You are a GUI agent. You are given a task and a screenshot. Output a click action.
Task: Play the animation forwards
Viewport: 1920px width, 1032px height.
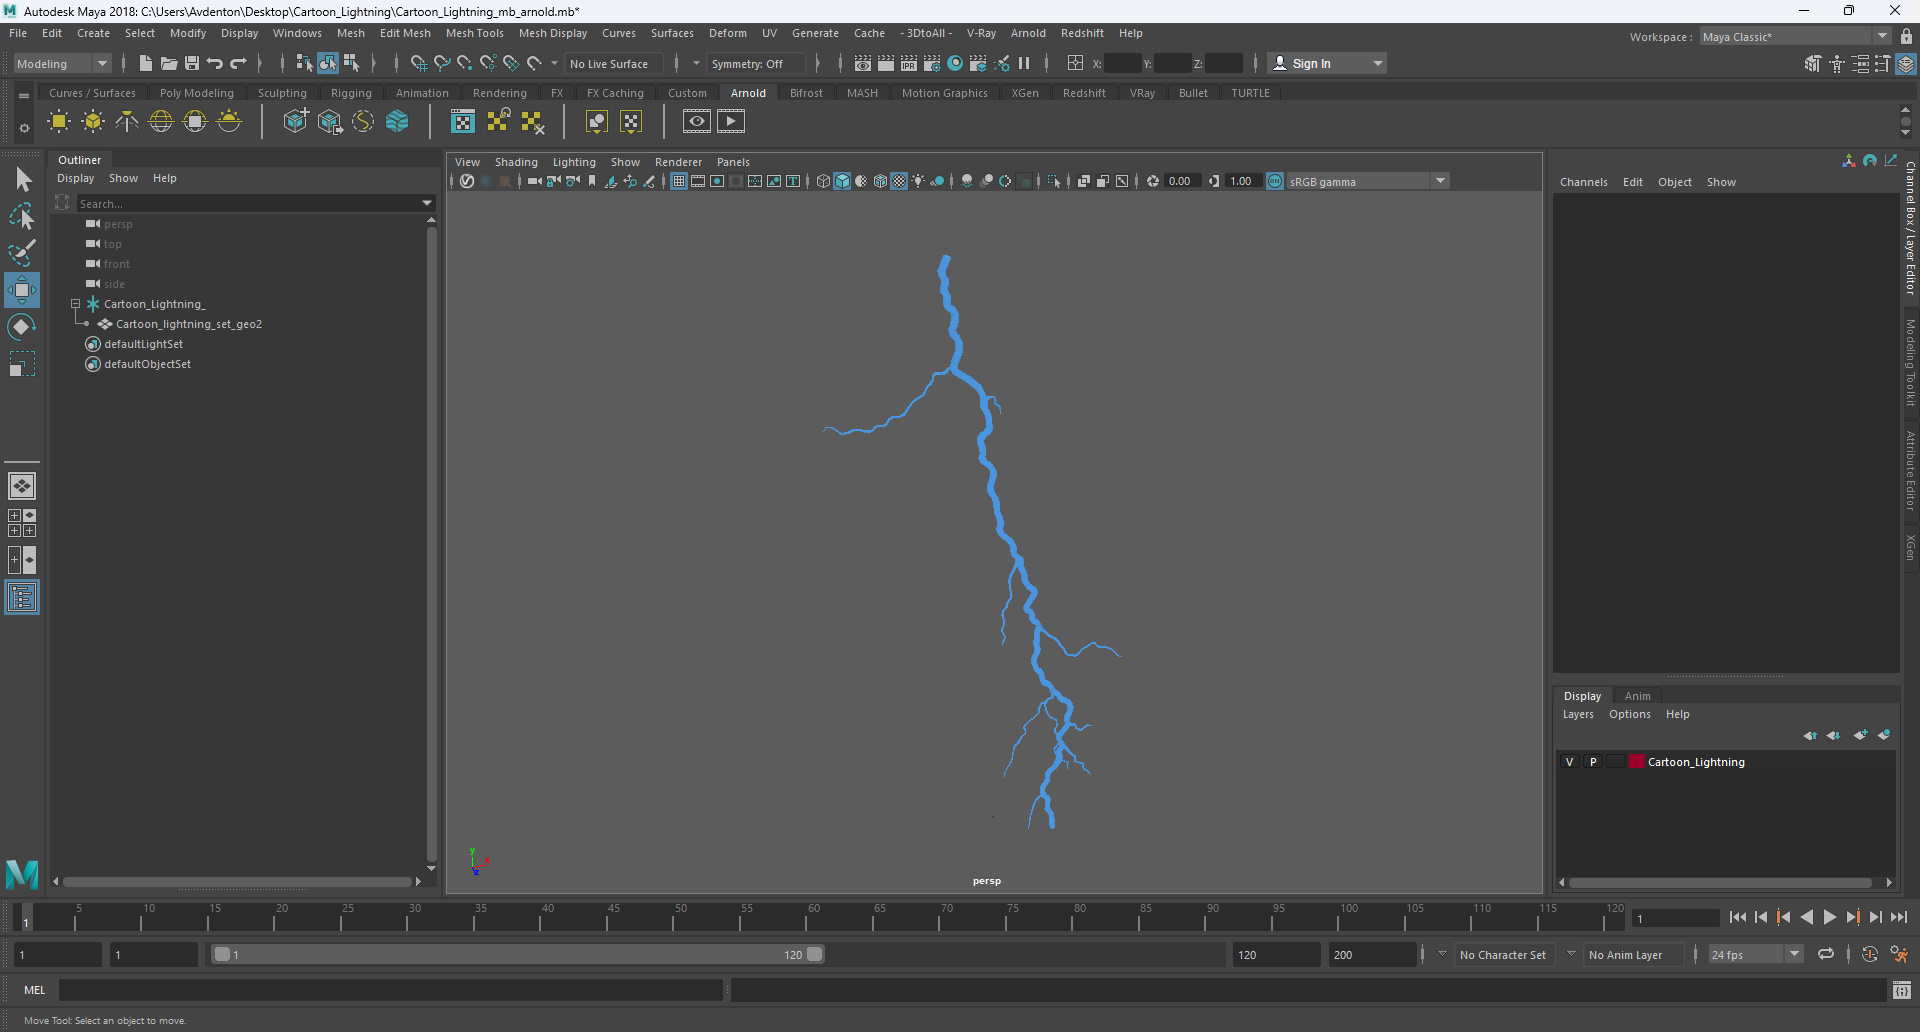click(x=1830, y=917)
